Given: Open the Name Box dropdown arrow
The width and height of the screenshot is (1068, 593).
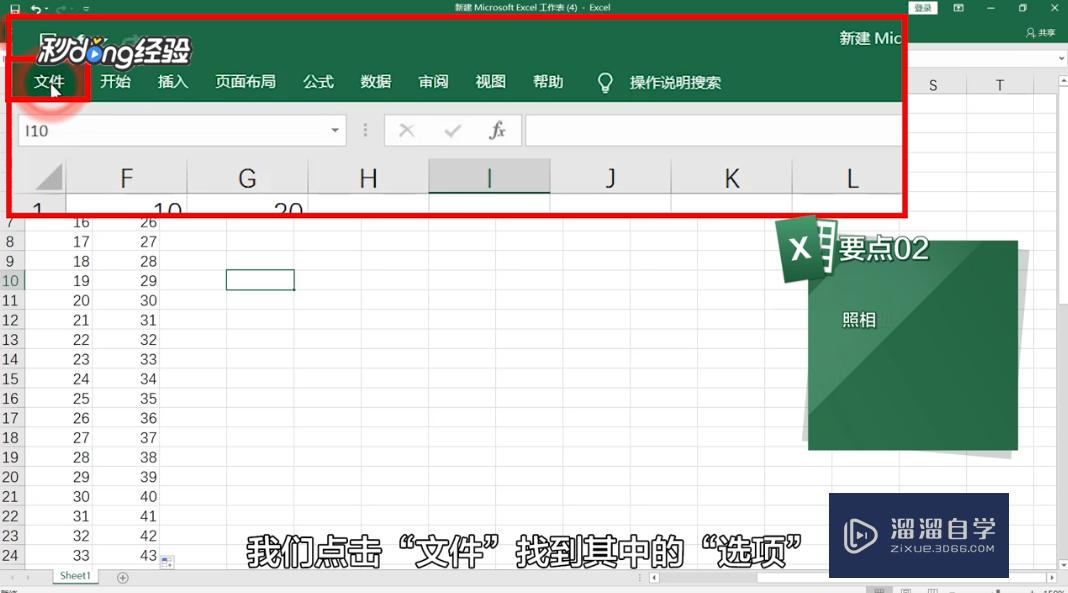Looking at the screenshot, I should click(335, 129).
